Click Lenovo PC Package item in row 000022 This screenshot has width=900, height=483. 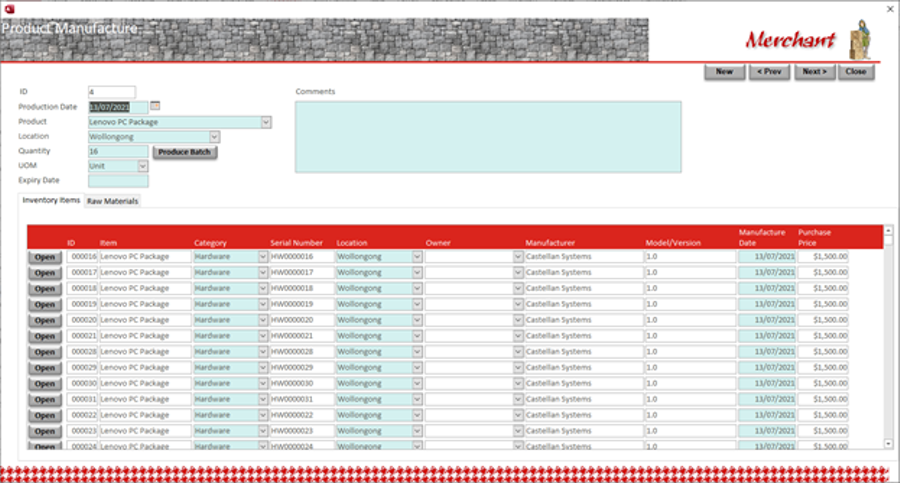point(145,415)
